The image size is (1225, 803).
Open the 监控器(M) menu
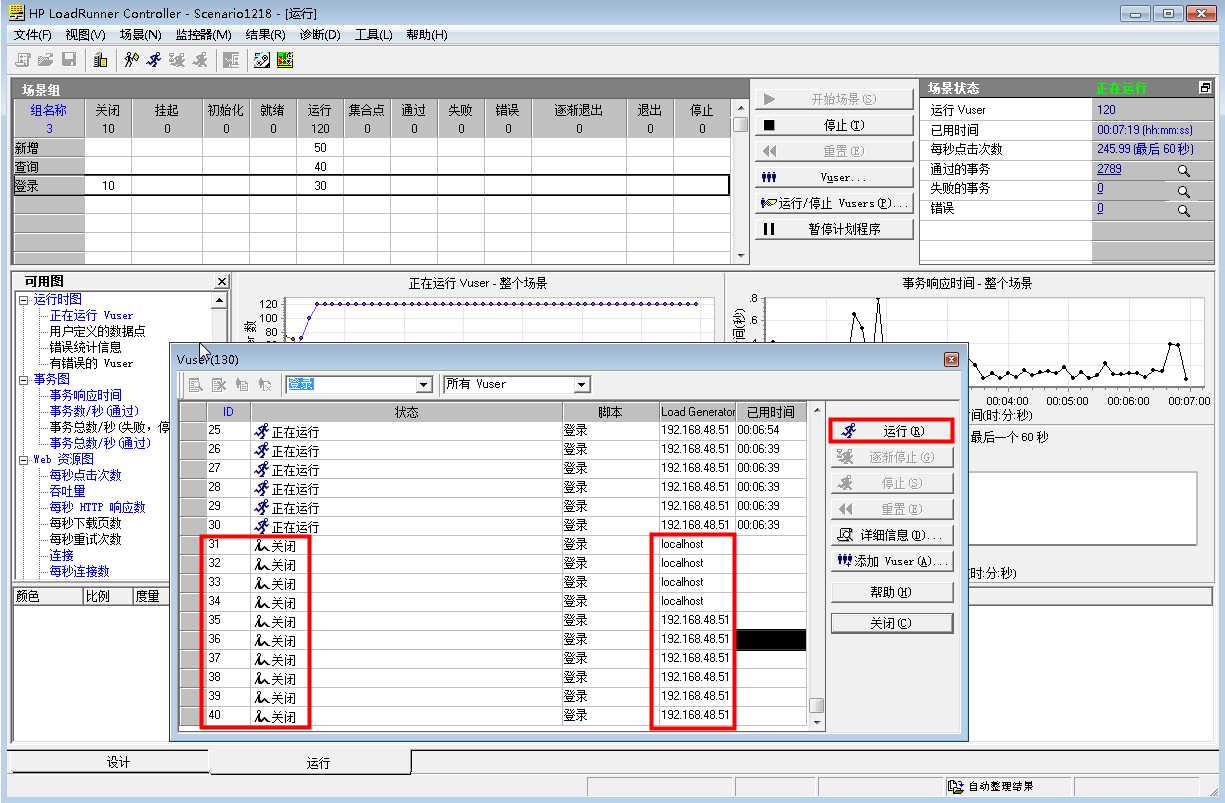(203, 35)
